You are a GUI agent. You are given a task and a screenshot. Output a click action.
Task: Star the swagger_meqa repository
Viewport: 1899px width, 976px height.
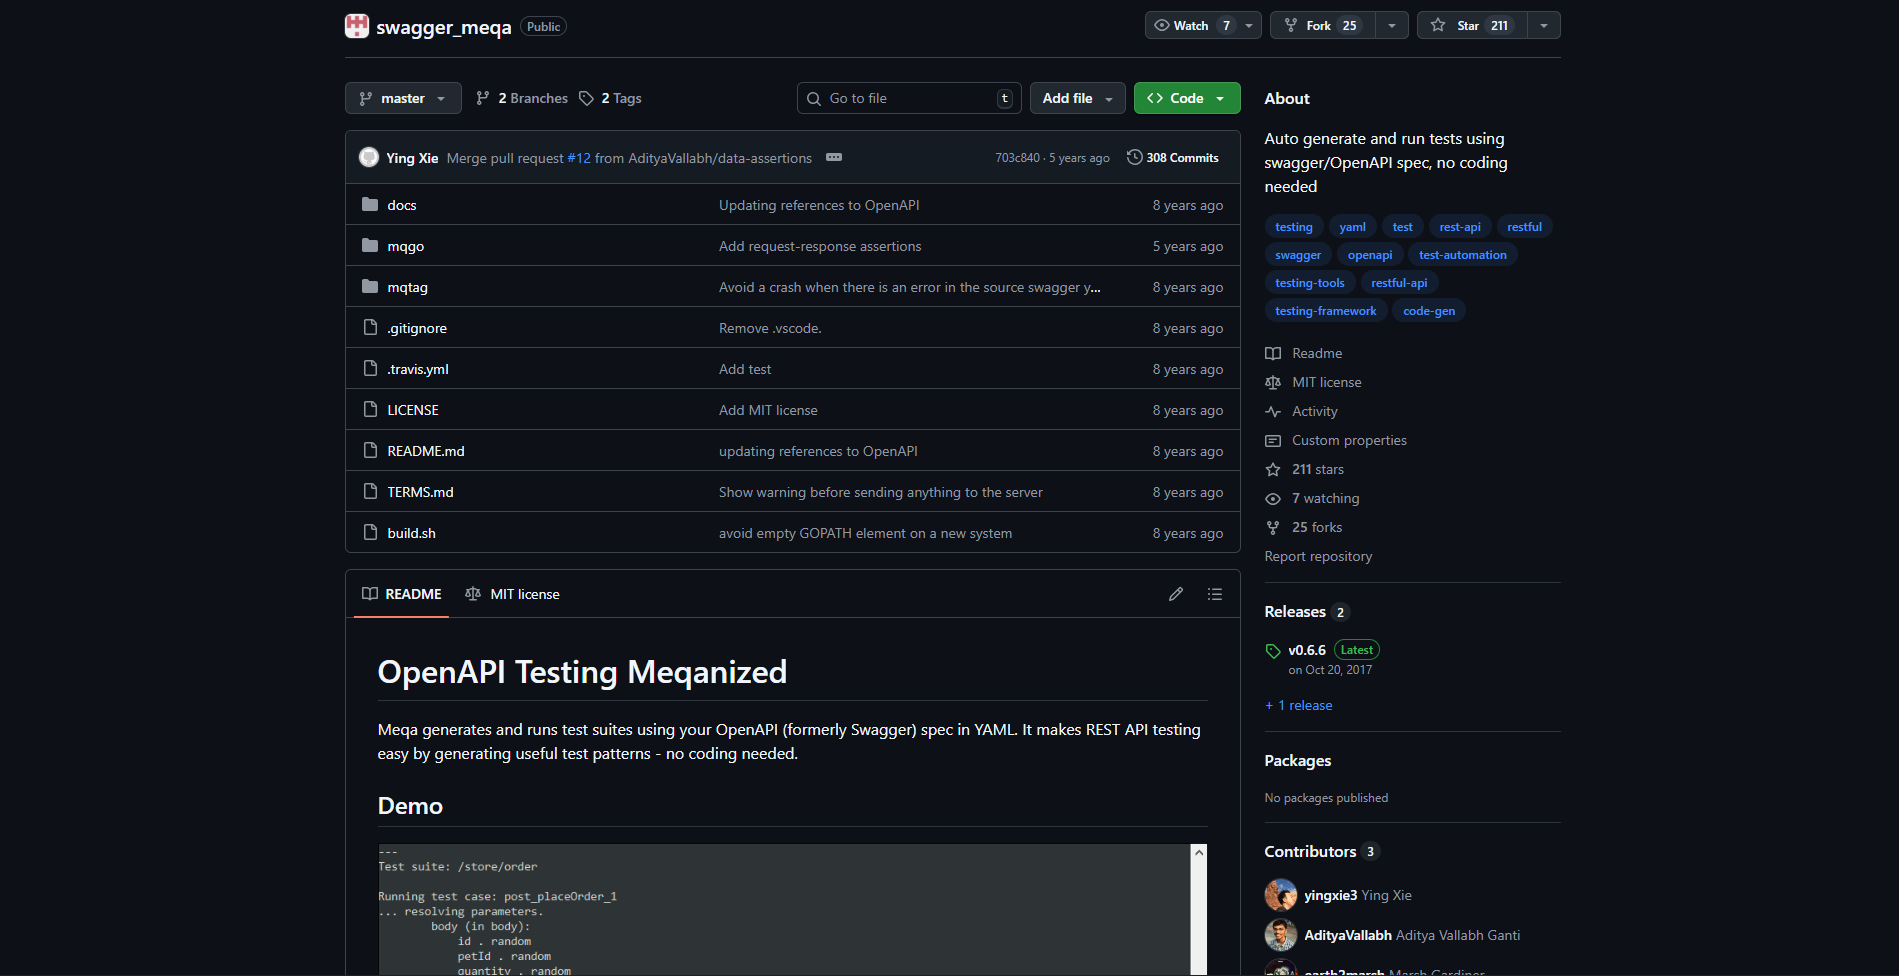1472,25
